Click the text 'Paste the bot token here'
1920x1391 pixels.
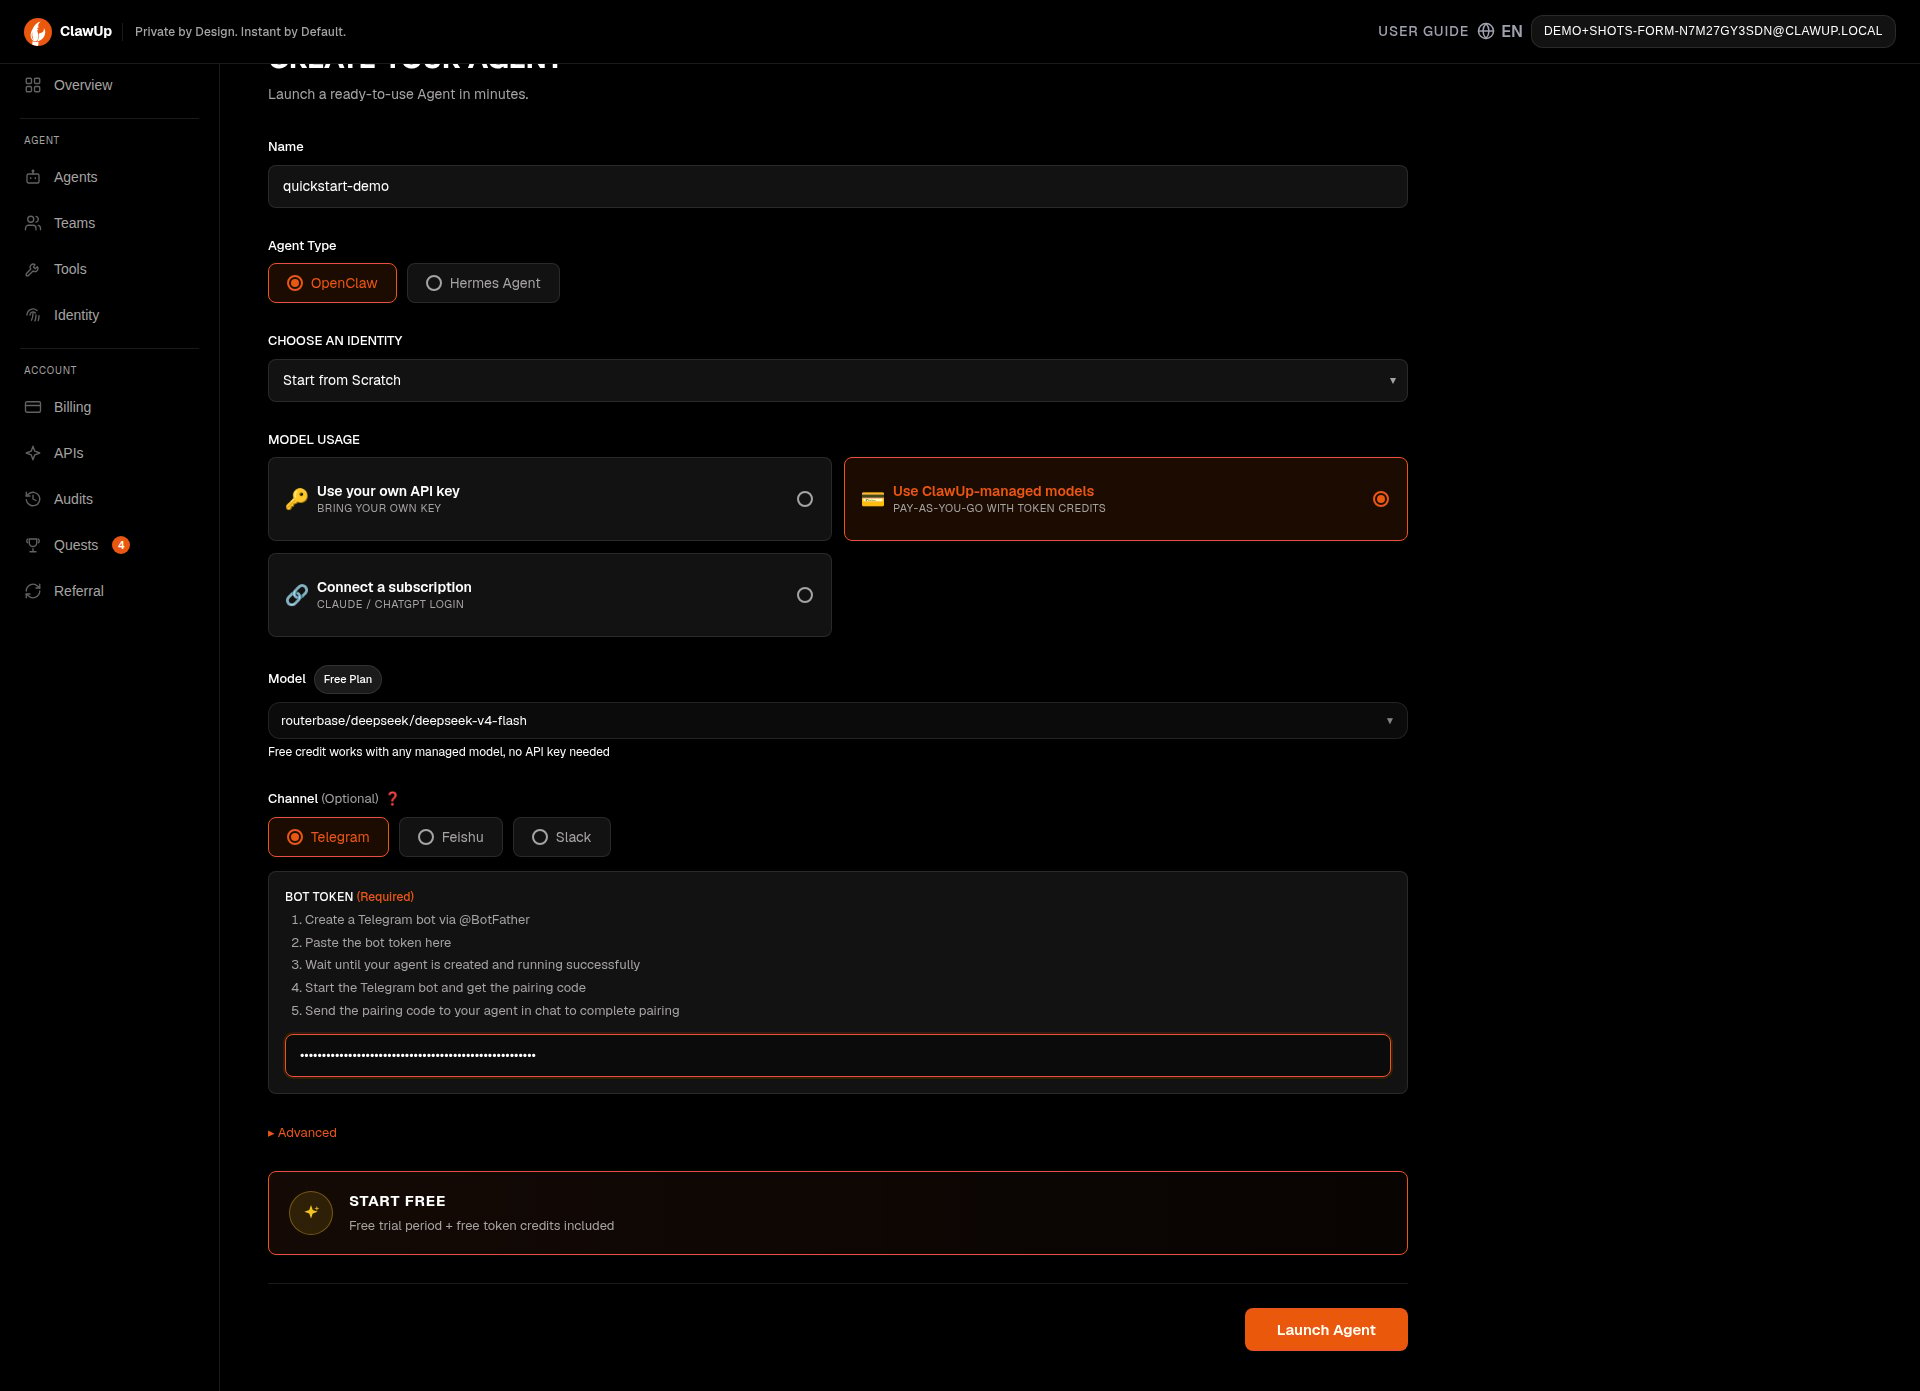click(378, 943)
